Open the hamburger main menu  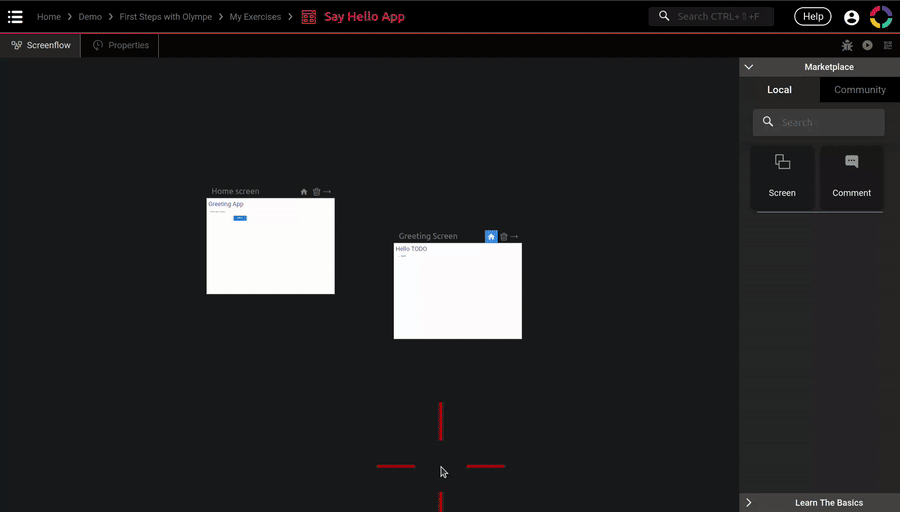coord(15,17)
